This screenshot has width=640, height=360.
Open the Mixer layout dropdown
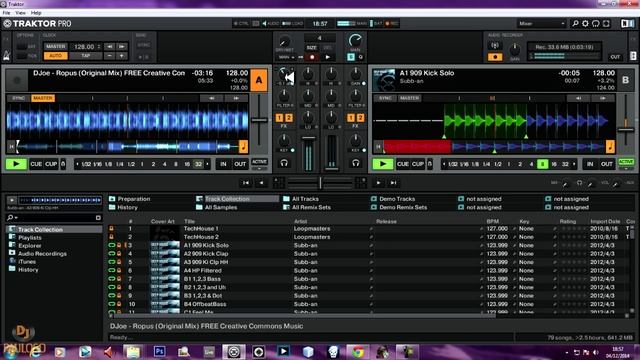click(541, 24)
